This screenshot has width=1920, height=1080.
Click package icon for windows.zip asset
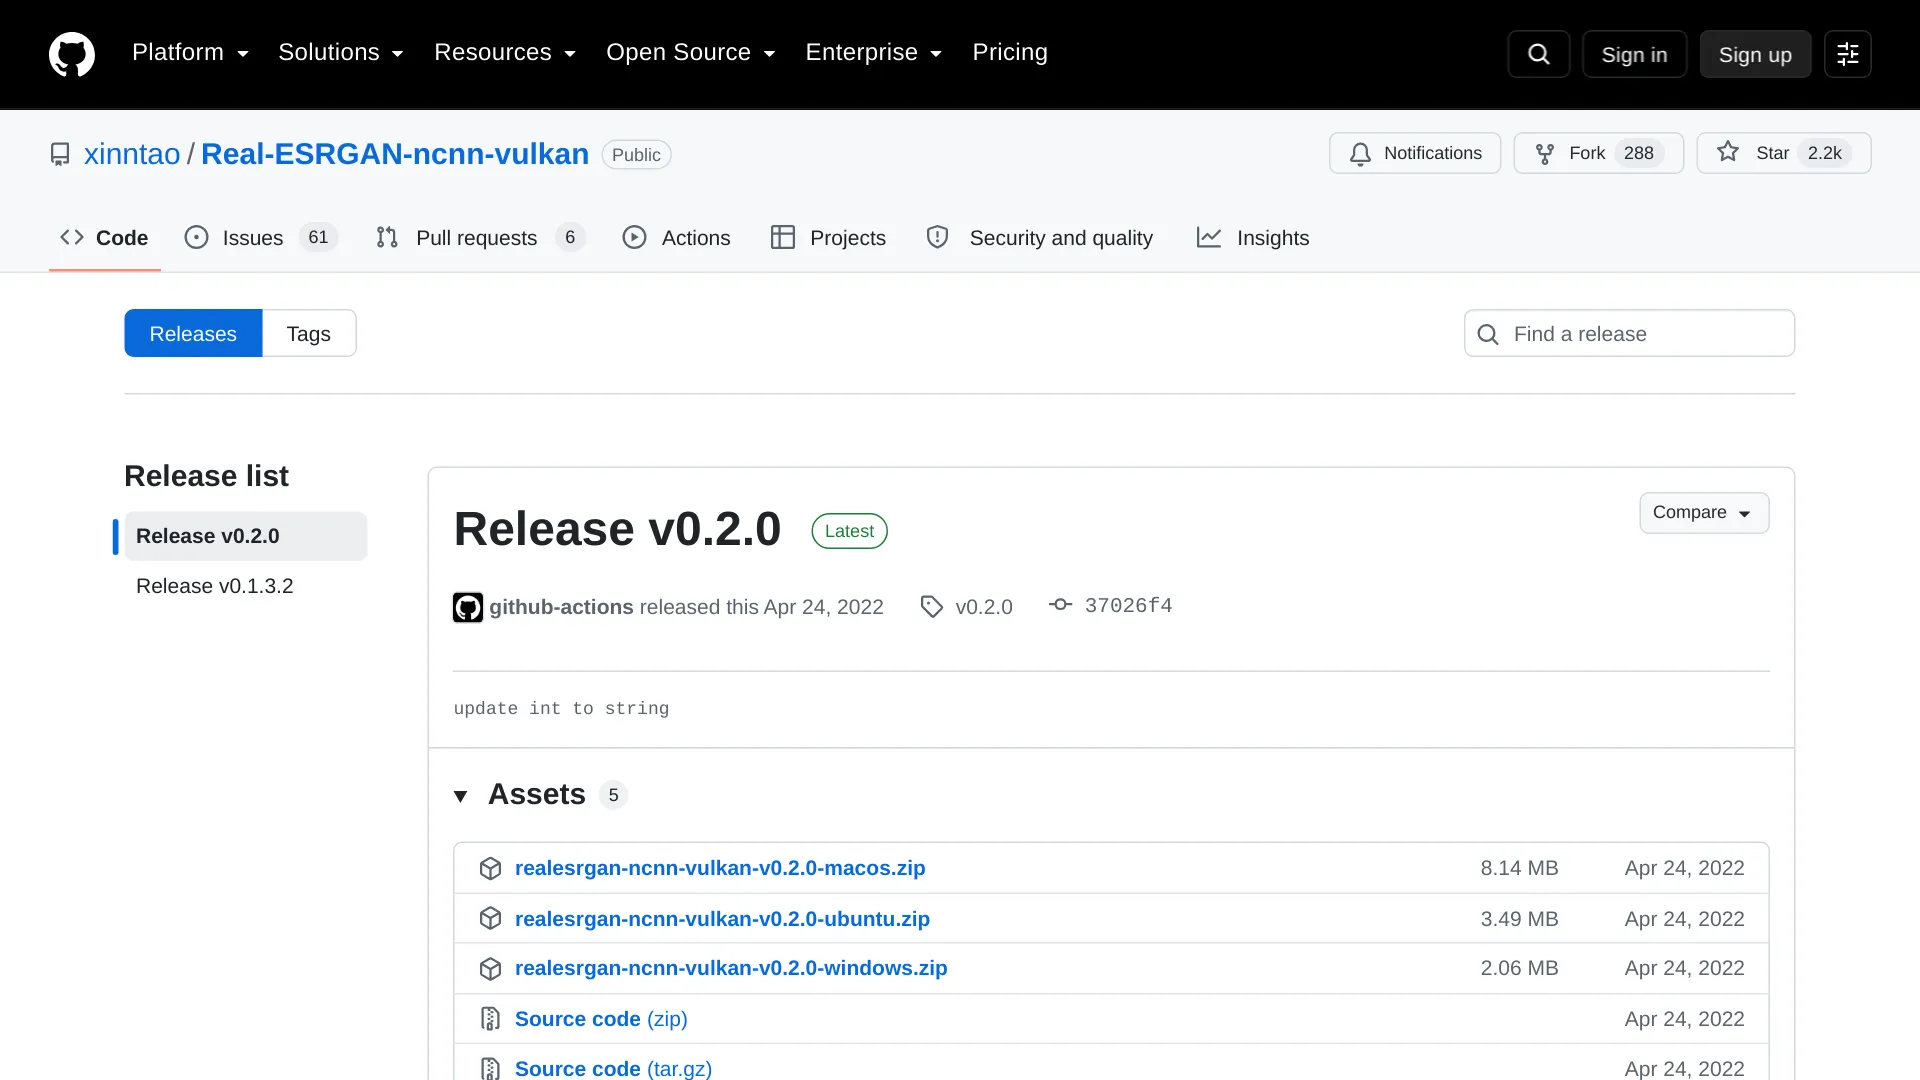pyautogui.click(x=490, y=969)
